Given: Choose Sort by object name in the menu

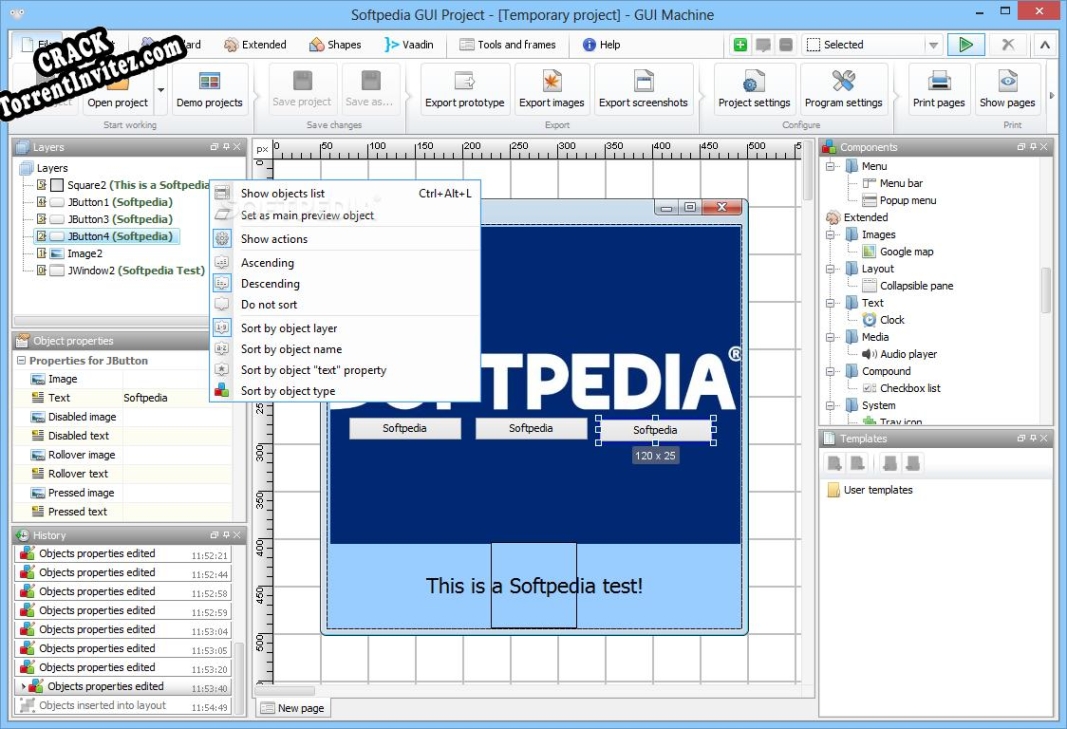Looking at the screenshot, I should pos(289,349).
